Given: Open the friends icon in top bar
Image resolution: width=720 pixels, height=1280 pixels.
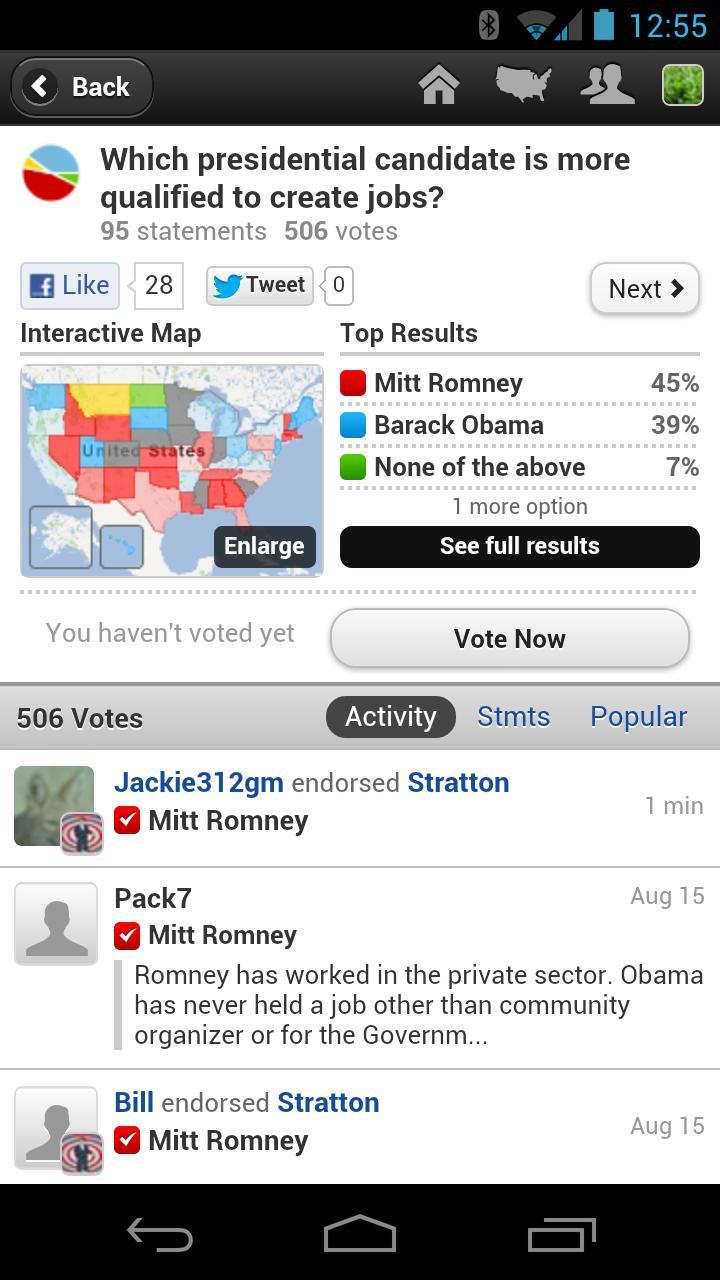Looking at the screenshot, I should (x=607, y=86).
